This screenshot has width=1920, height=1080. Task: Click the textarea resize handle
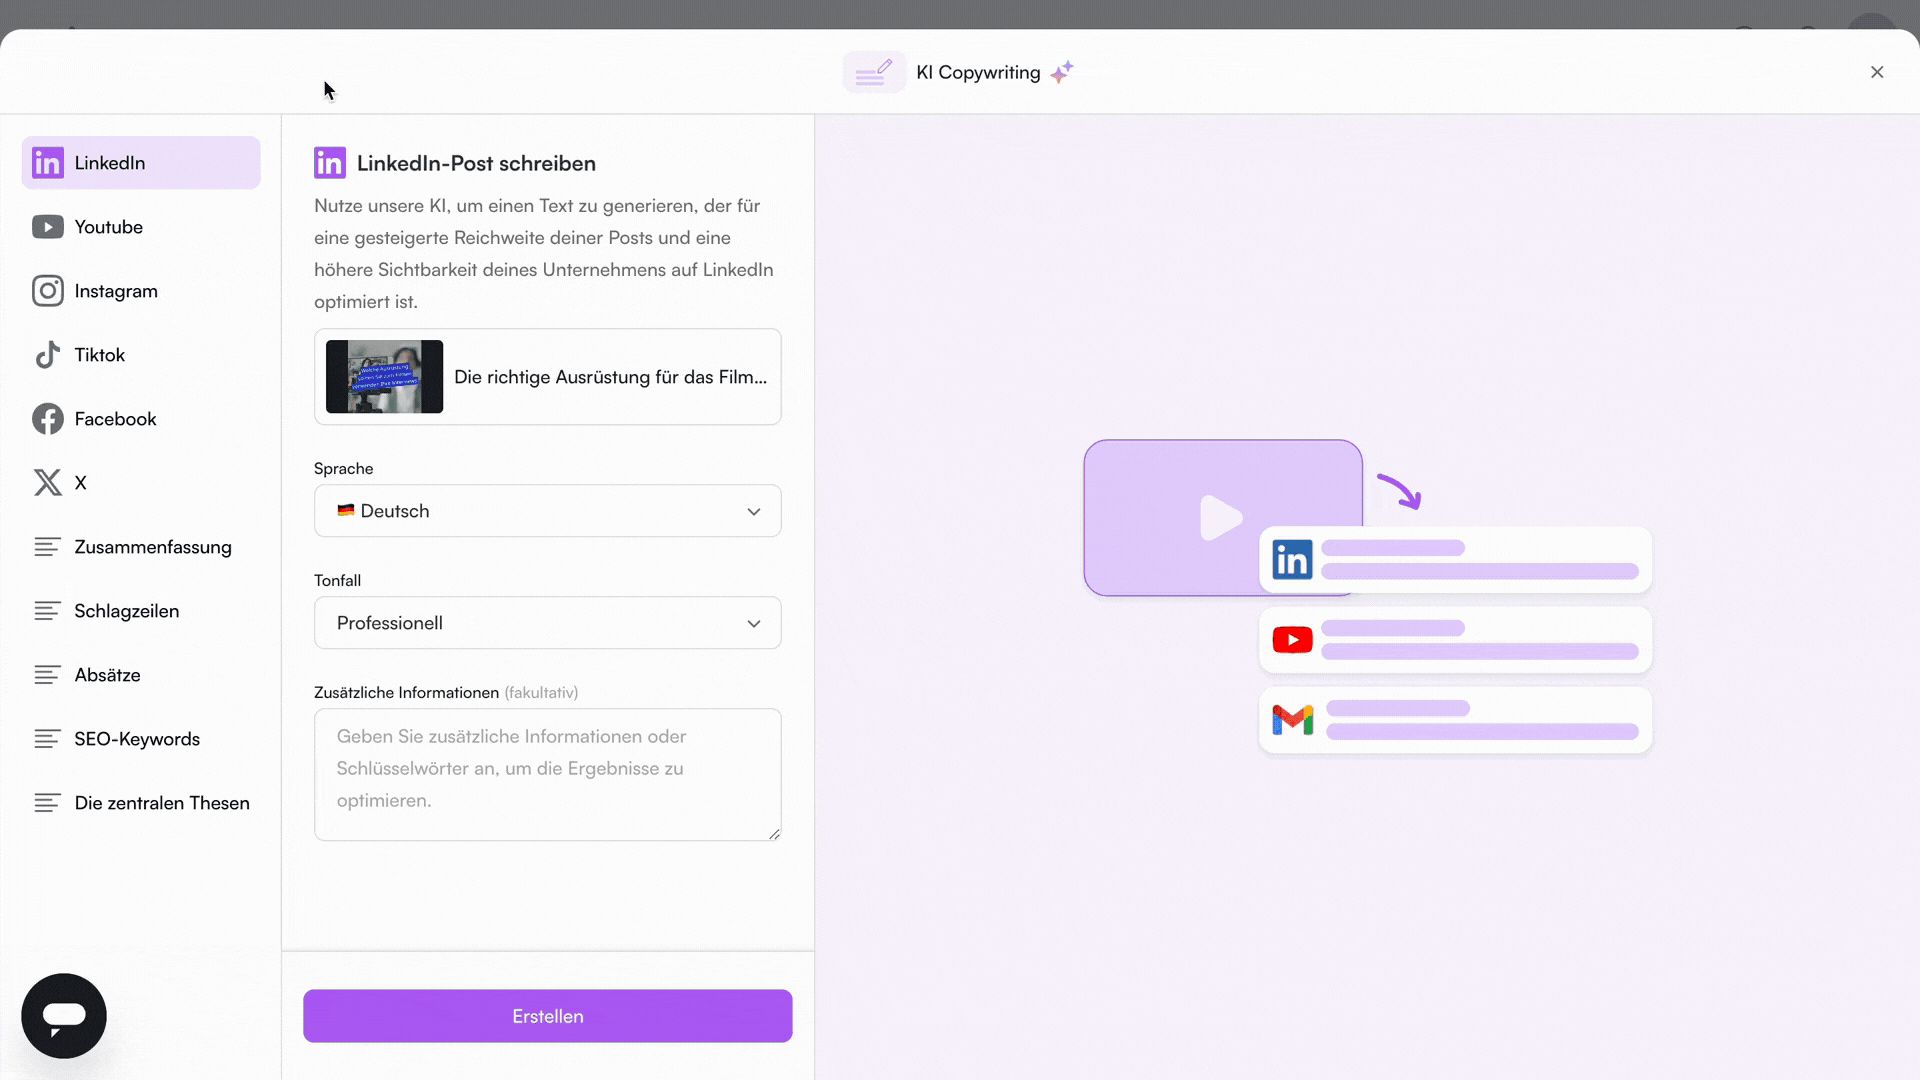click(x=774, y=833)
